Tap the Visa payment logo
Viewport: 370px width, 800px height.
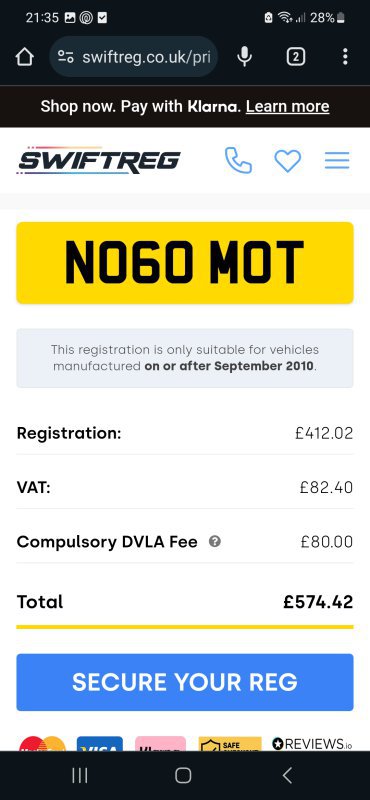pos(100,743)
